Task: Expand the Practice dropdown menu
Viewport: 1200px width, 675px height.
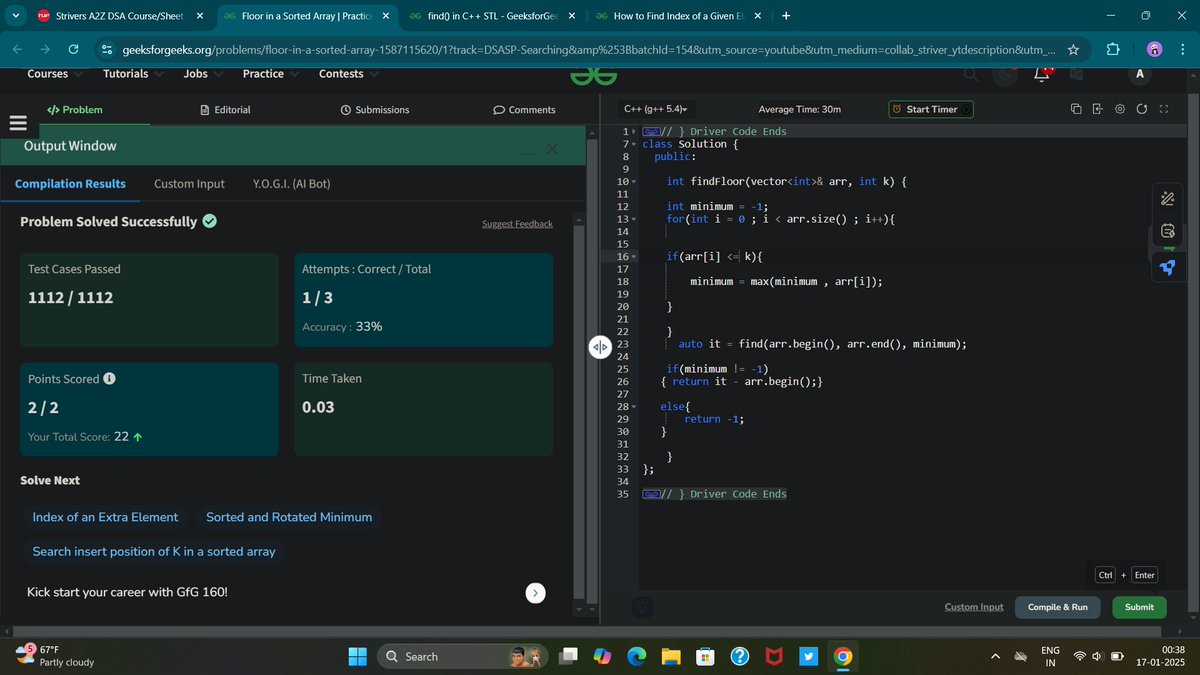Action: coord(270,74)
